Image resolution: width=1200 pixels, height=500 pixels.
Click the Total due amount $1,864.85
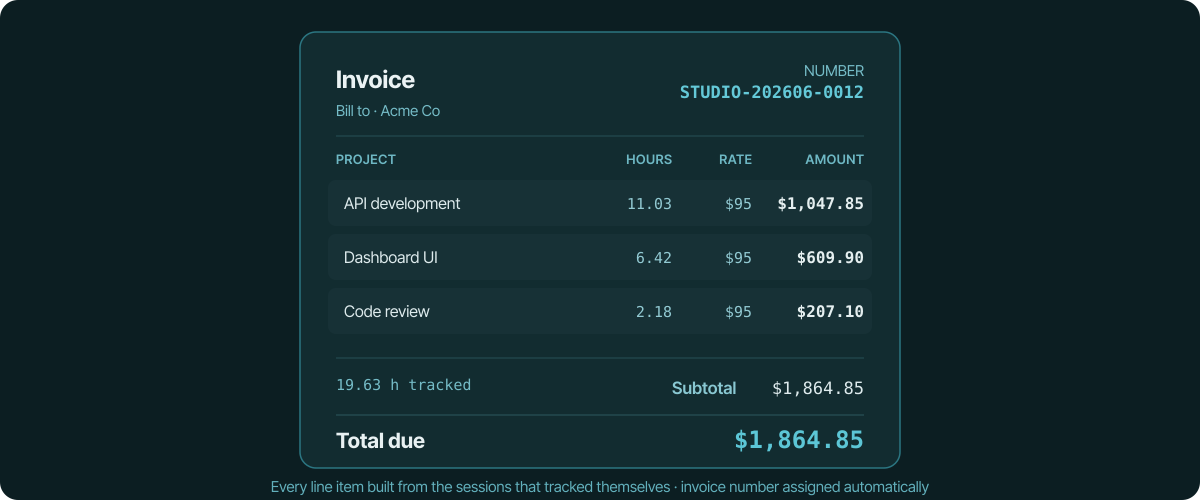click(799, 440)
